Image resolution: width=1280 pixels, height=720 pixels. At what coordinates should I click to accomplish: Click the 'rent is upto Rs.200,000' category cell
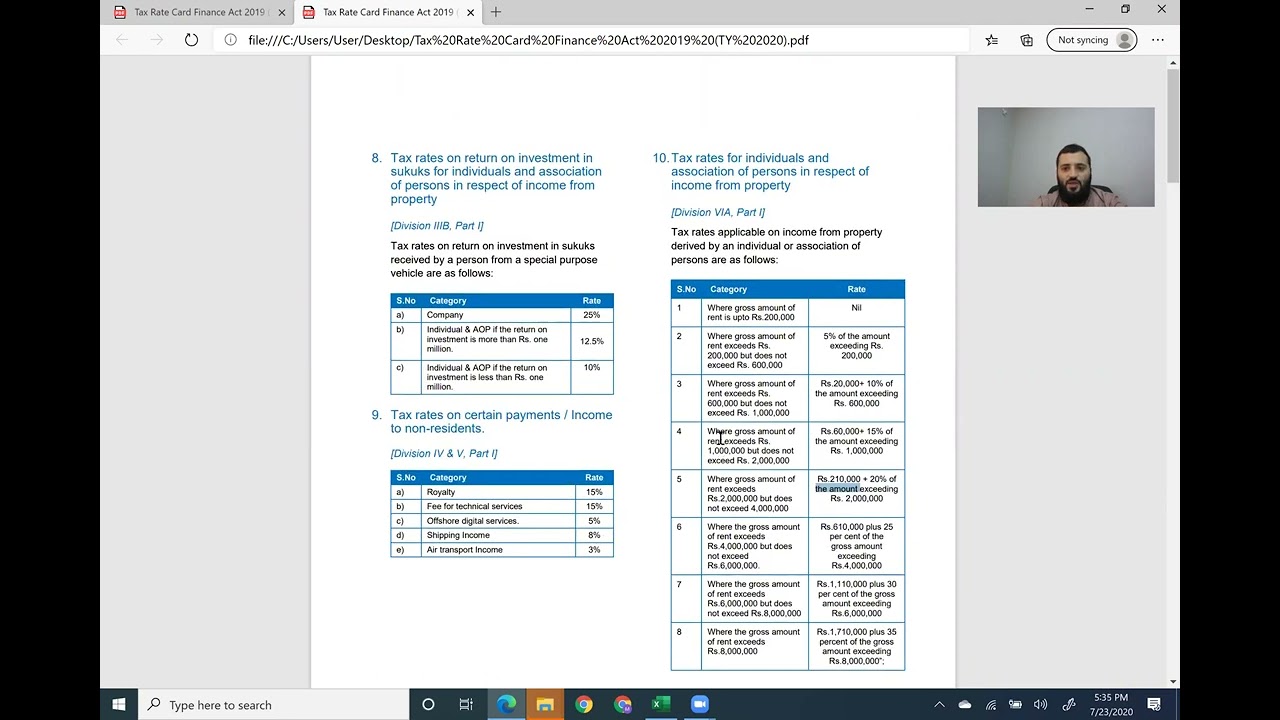click(x=754, y=312)
